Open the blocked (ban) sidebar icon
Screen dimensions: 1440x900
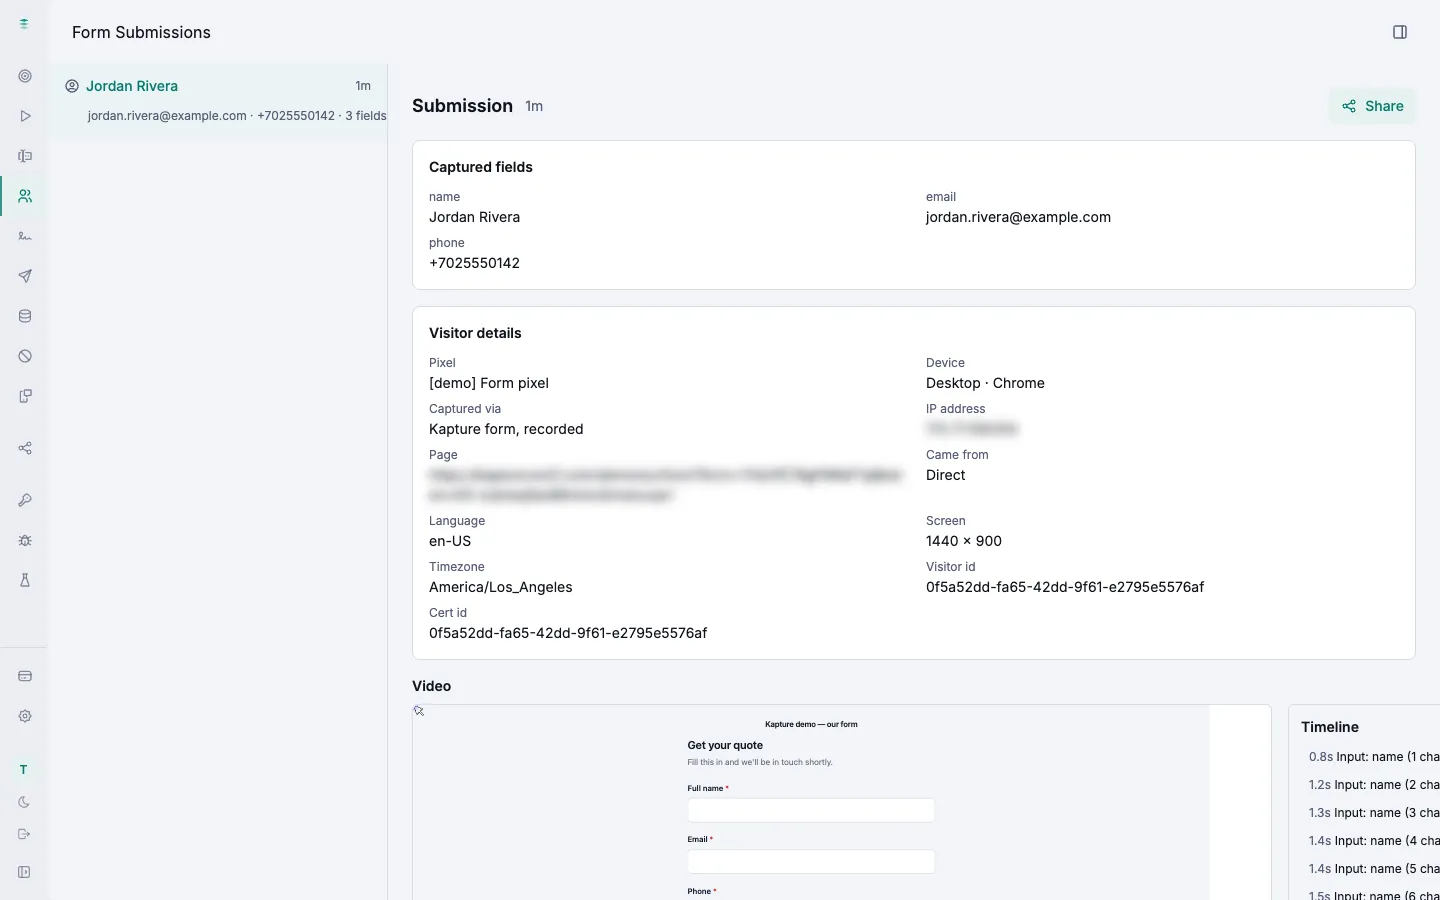25,356
